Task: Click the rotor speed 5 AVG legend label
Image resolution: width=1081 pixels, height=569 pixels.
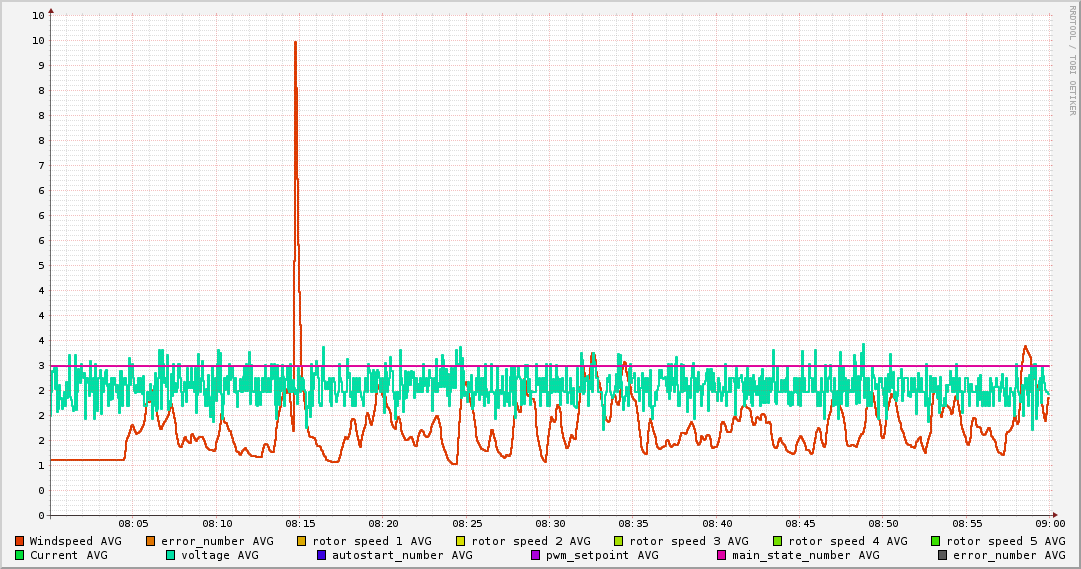Action: pos(1006,541)
